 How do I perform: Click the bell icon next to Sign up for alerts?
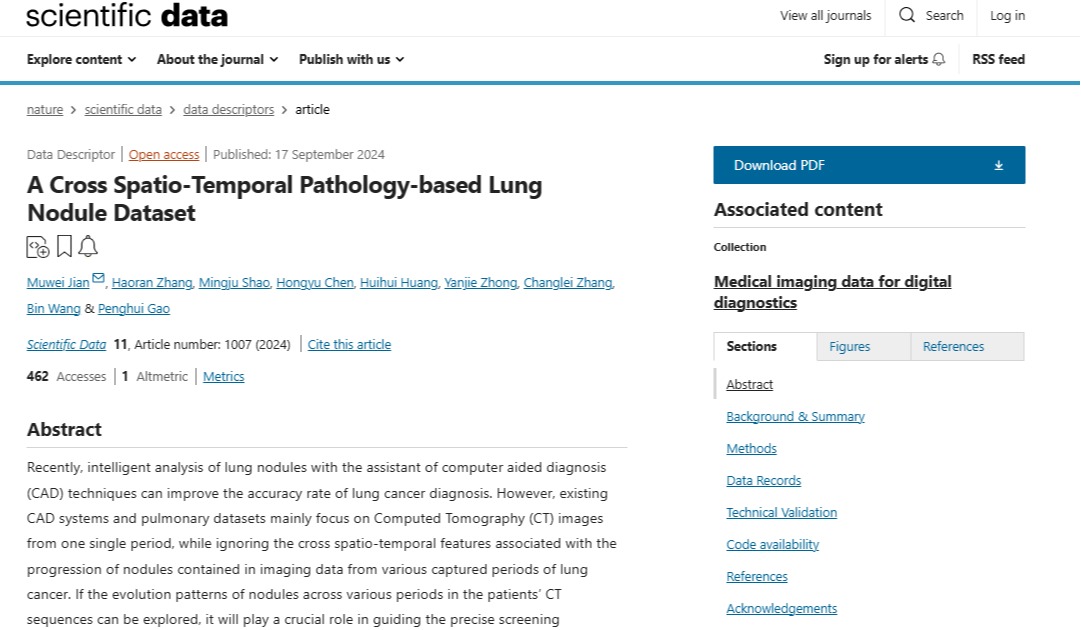[938, 60]
